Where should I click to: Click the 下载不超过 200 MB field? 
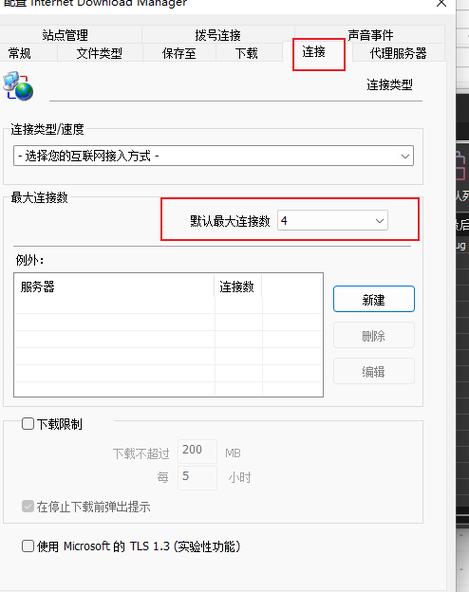[x=197, y=451]
